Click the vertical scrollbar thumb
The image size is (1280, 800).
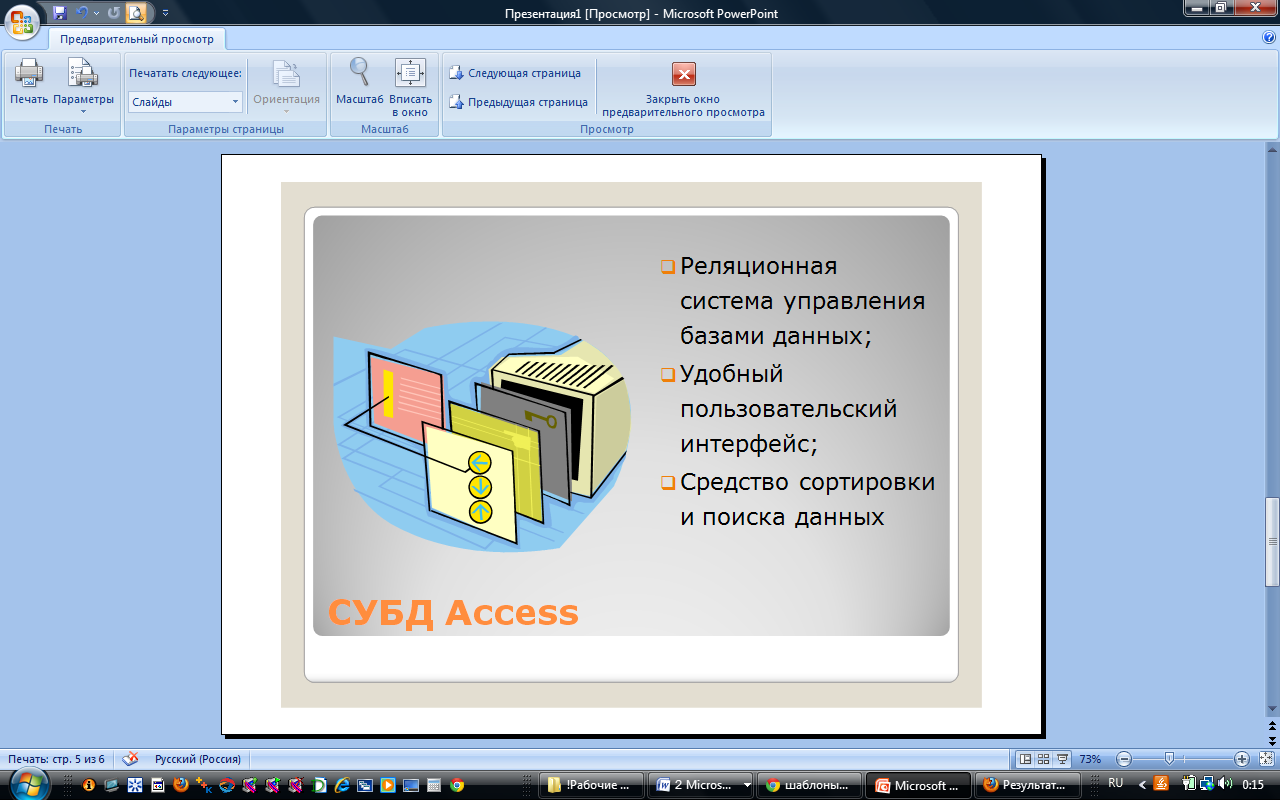(1272, 541)
